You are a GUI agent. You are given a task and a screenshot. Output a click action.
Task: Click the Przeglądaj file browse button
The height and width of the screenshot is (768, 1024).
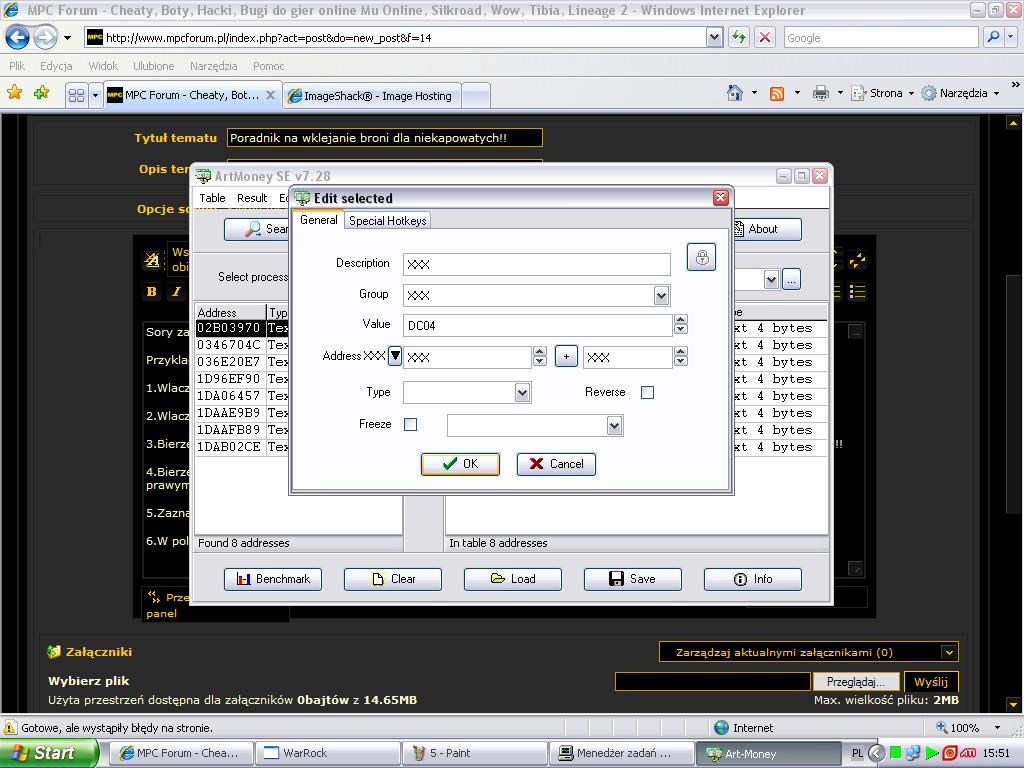(x=856, y=682)
